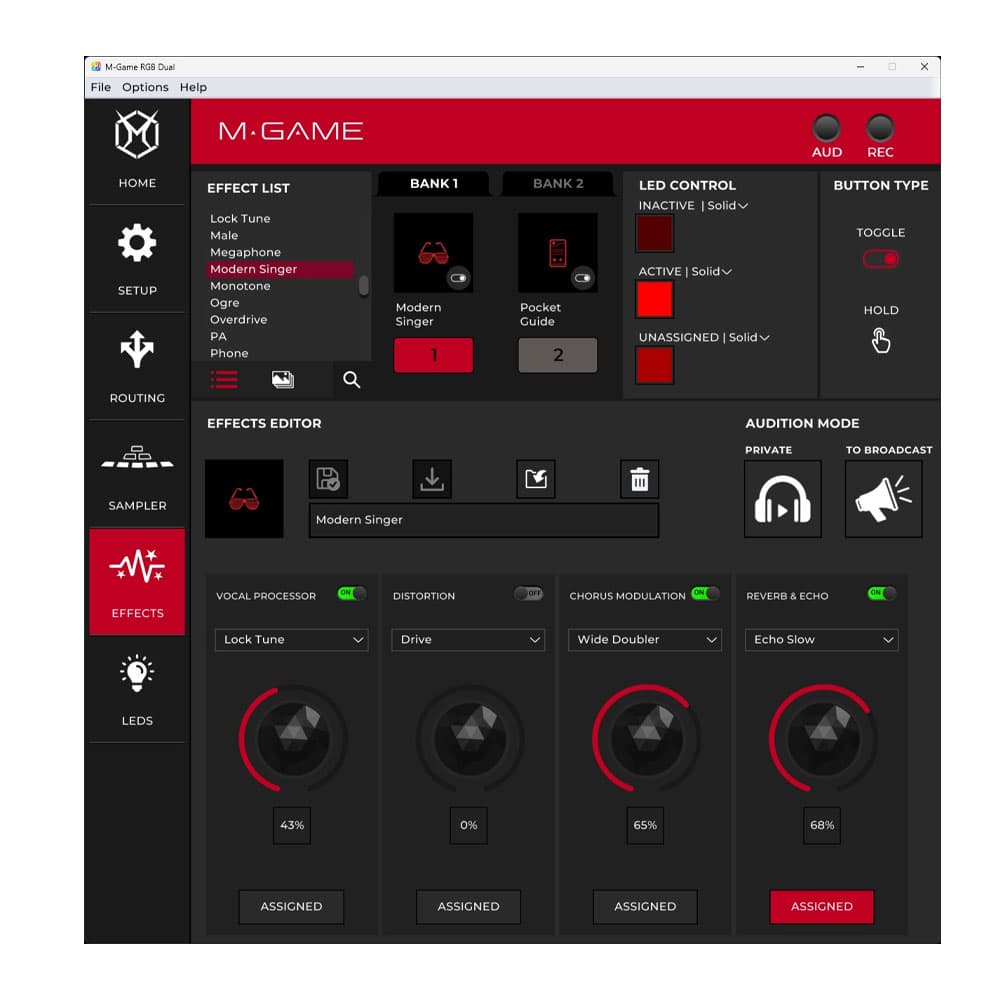
Task: Open the HOME section in sidebar
Action: [x=136, y=151]
